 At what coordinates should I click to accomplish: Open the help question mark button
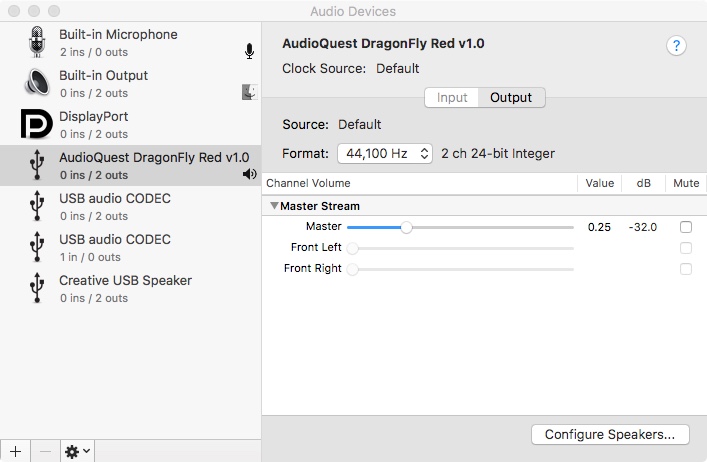tap(676, 46)
